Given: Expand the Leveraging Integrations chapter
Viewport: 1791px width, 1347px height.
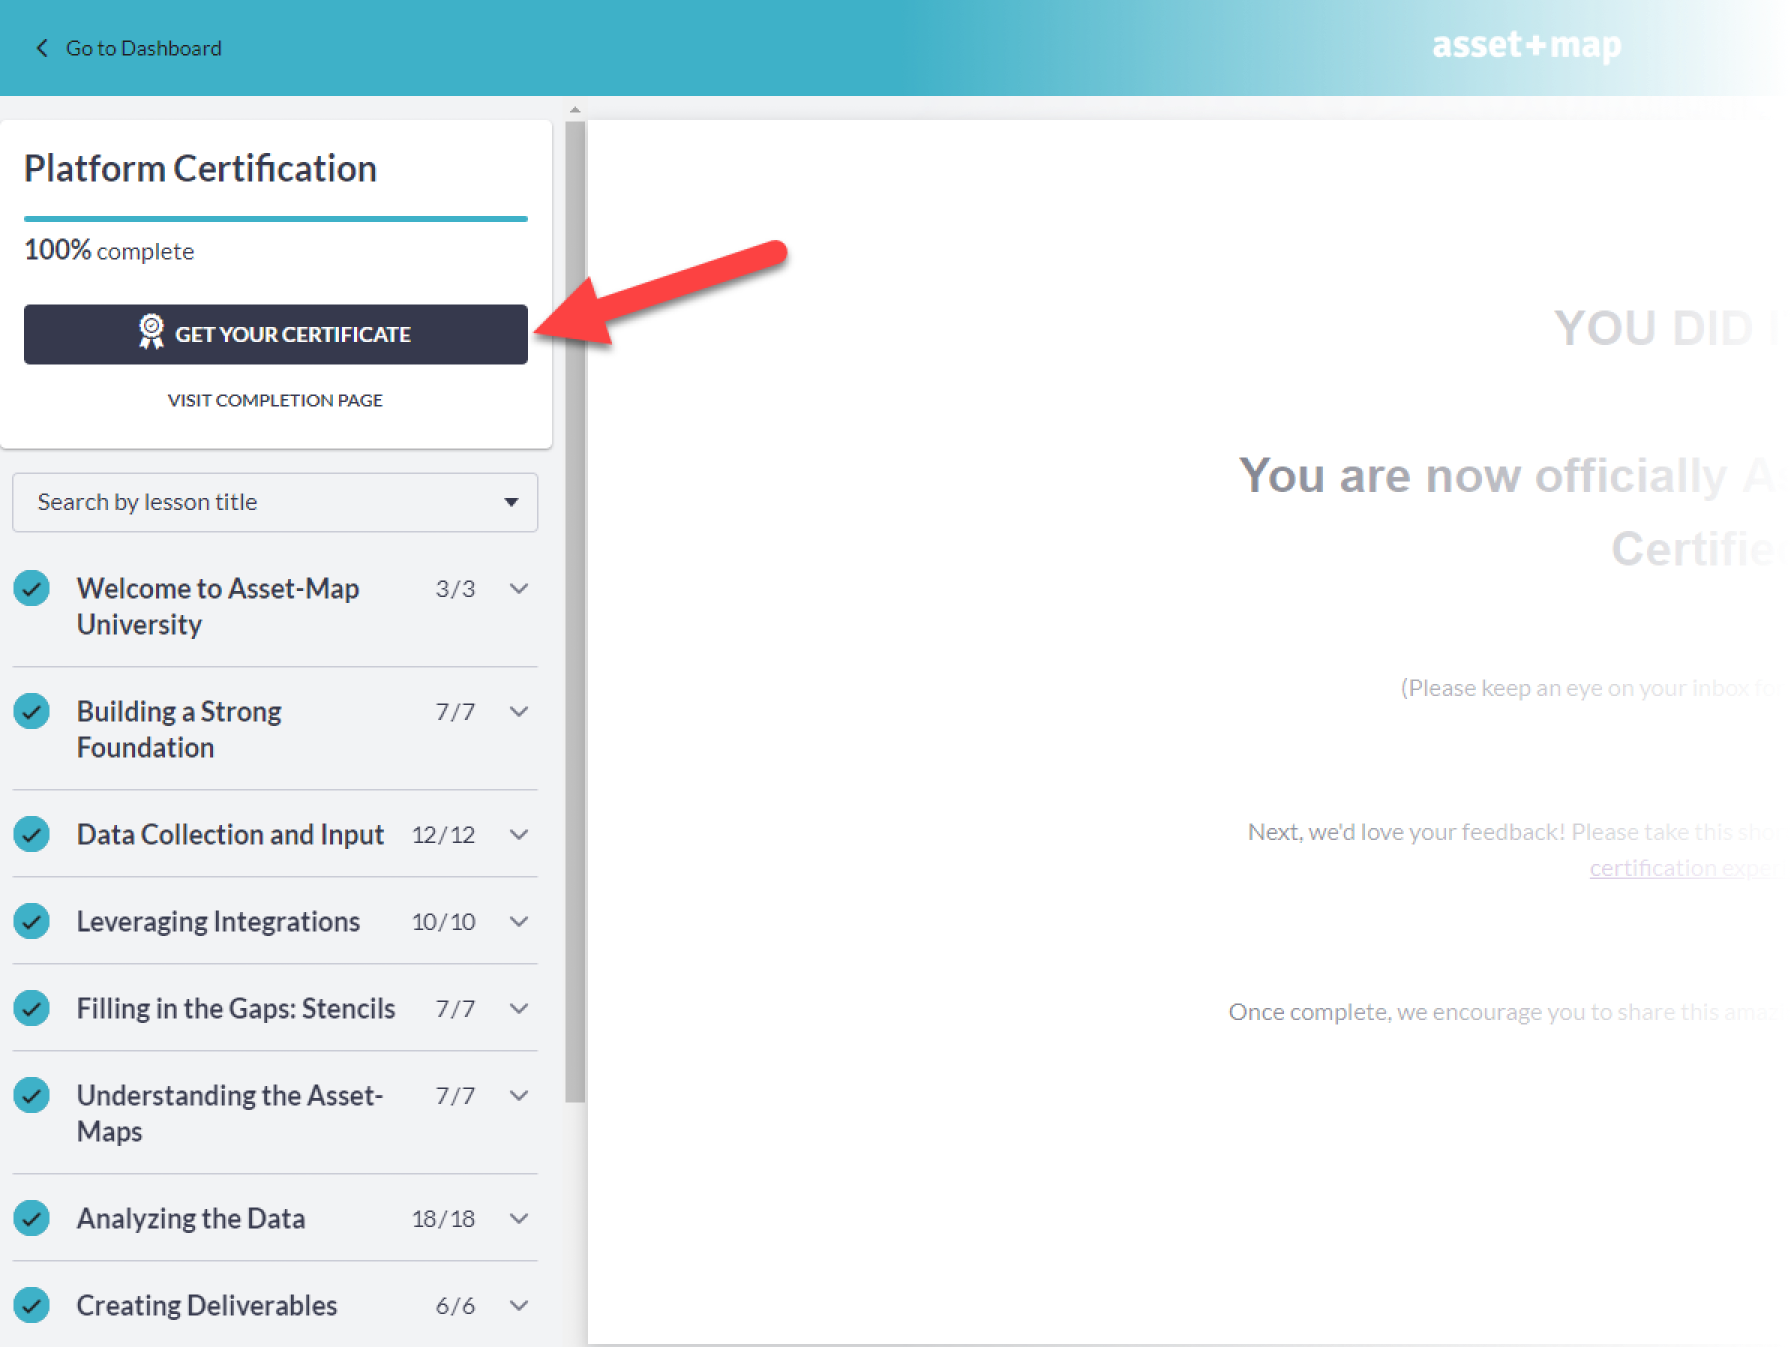Looking at the screenshot, I should click(x=519, y=921).
